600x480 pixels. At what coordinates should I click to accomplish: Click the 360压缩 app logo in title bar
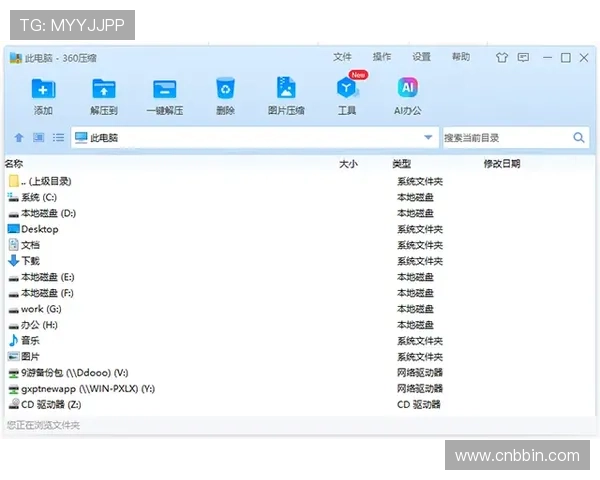pos(15,58)
